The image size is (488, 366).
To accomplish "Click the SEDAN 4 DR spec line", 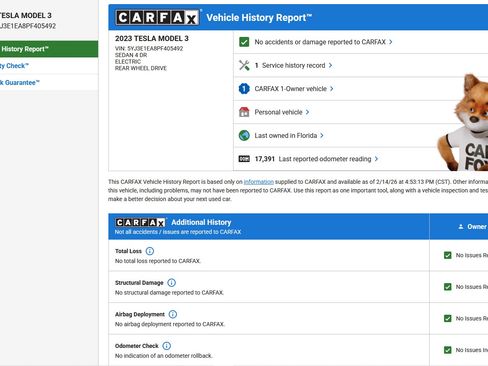I will pyautogui.click(x=131, y=55).
